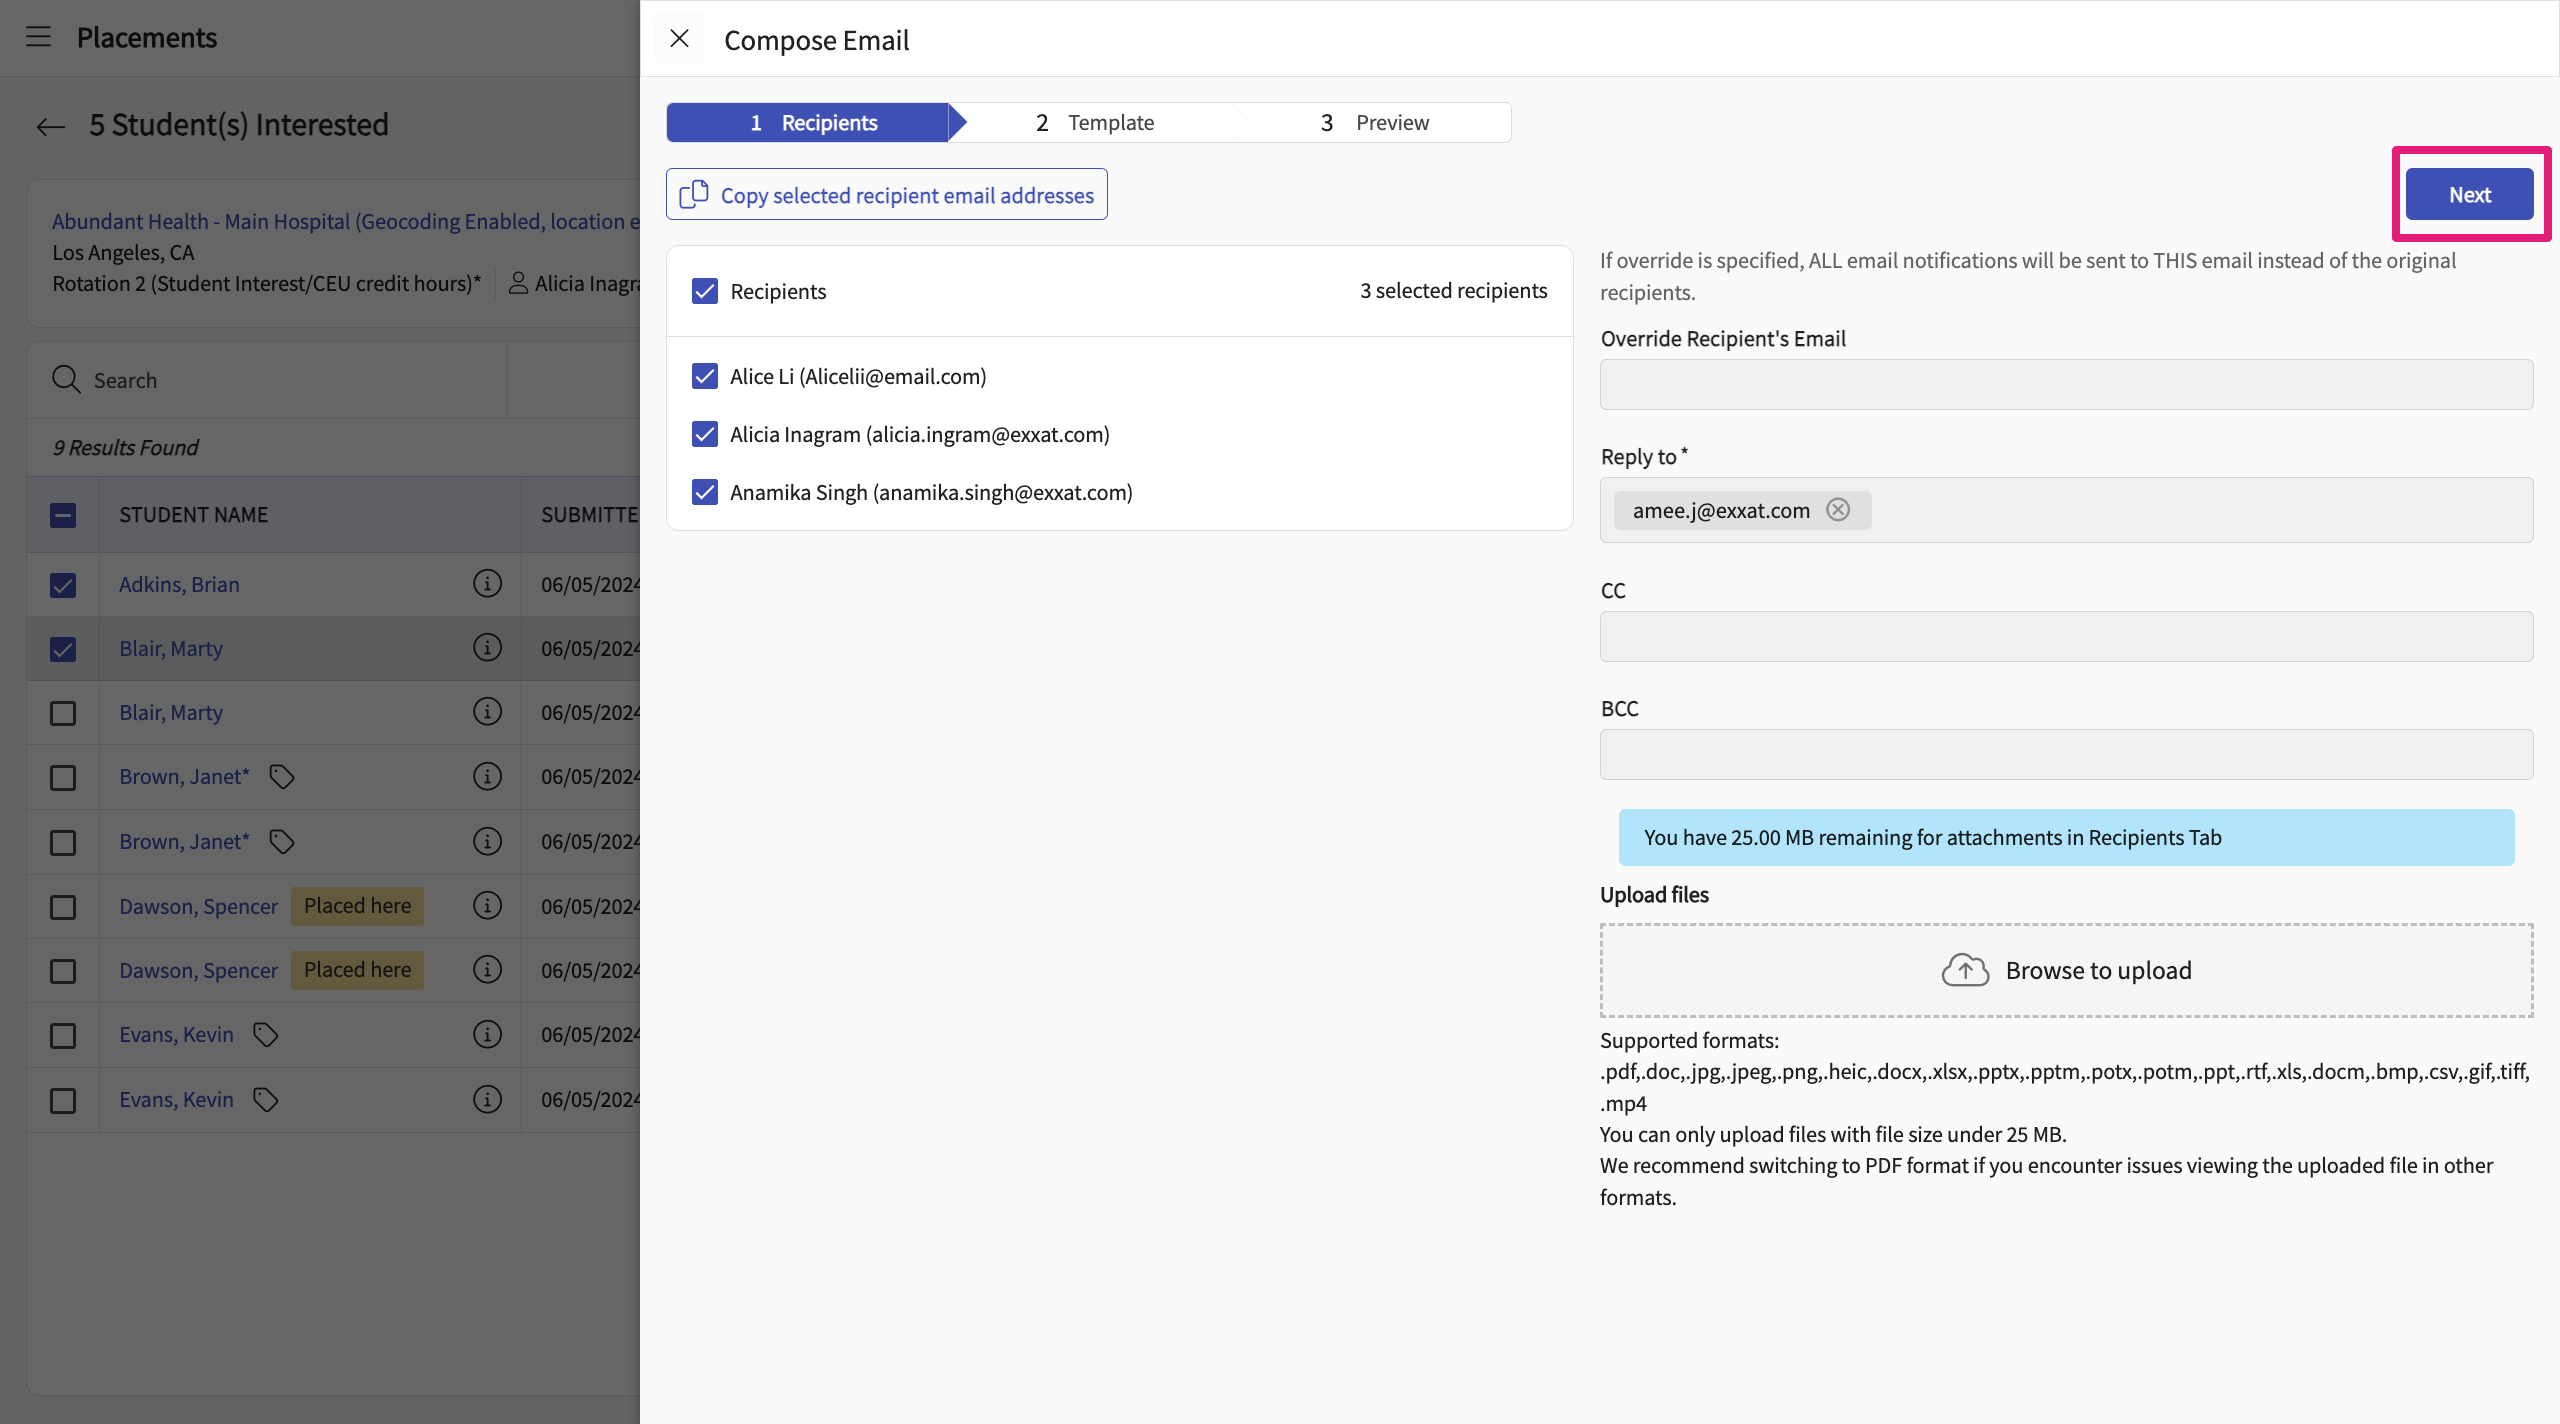
Task: Toggle the all Recipients header checkbox
Action: [x=705, y=291]
